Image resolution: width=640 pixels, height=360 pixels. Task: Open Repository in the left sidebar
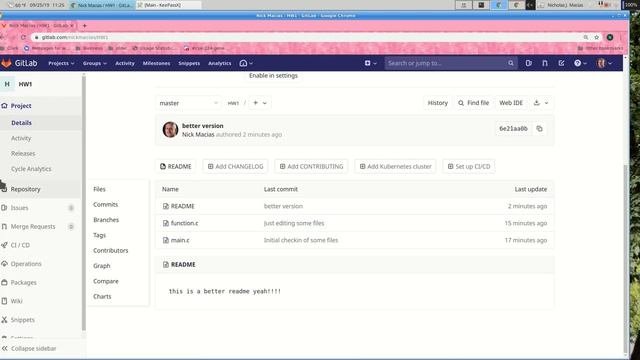(x=41, y=189)
